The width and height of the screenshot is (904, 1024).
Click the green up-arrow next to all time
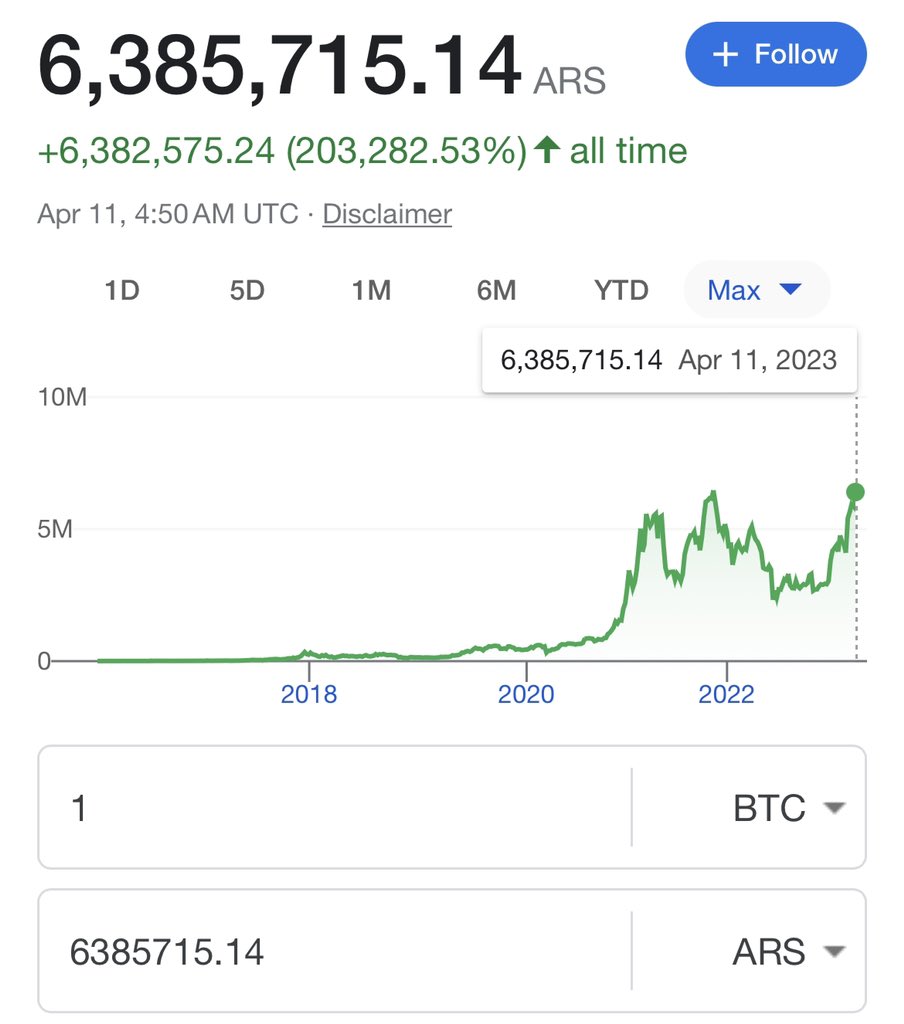point(546,151)
